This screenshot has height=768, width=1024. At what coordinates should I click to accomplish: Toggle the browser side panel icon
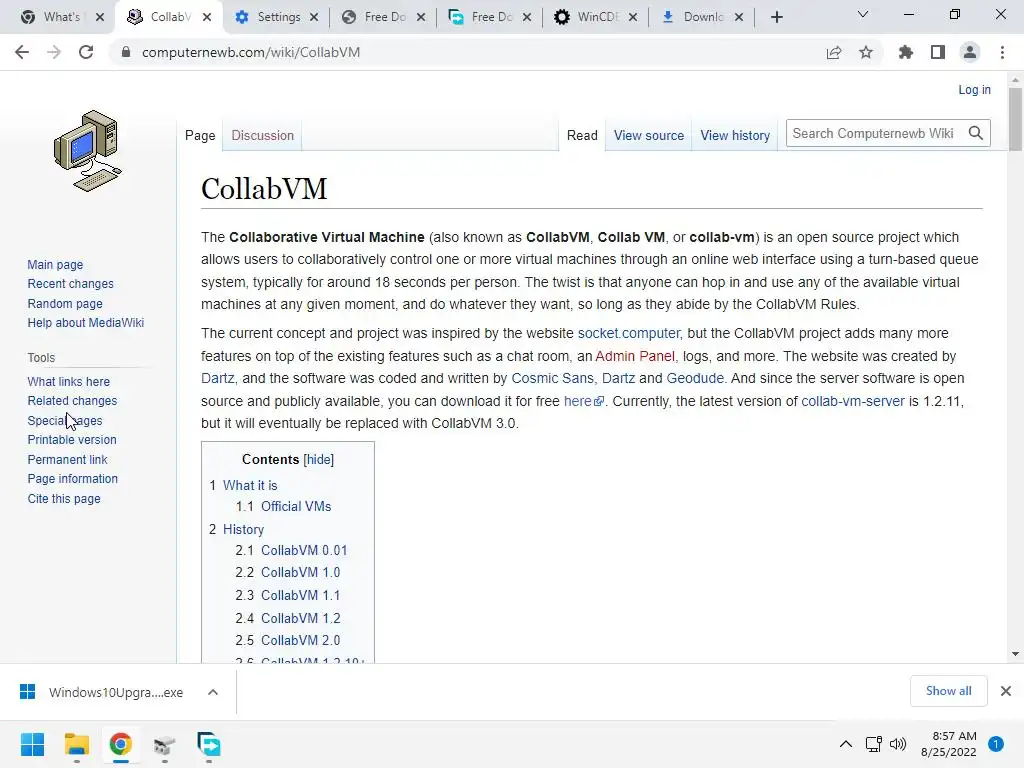[938, 52]
